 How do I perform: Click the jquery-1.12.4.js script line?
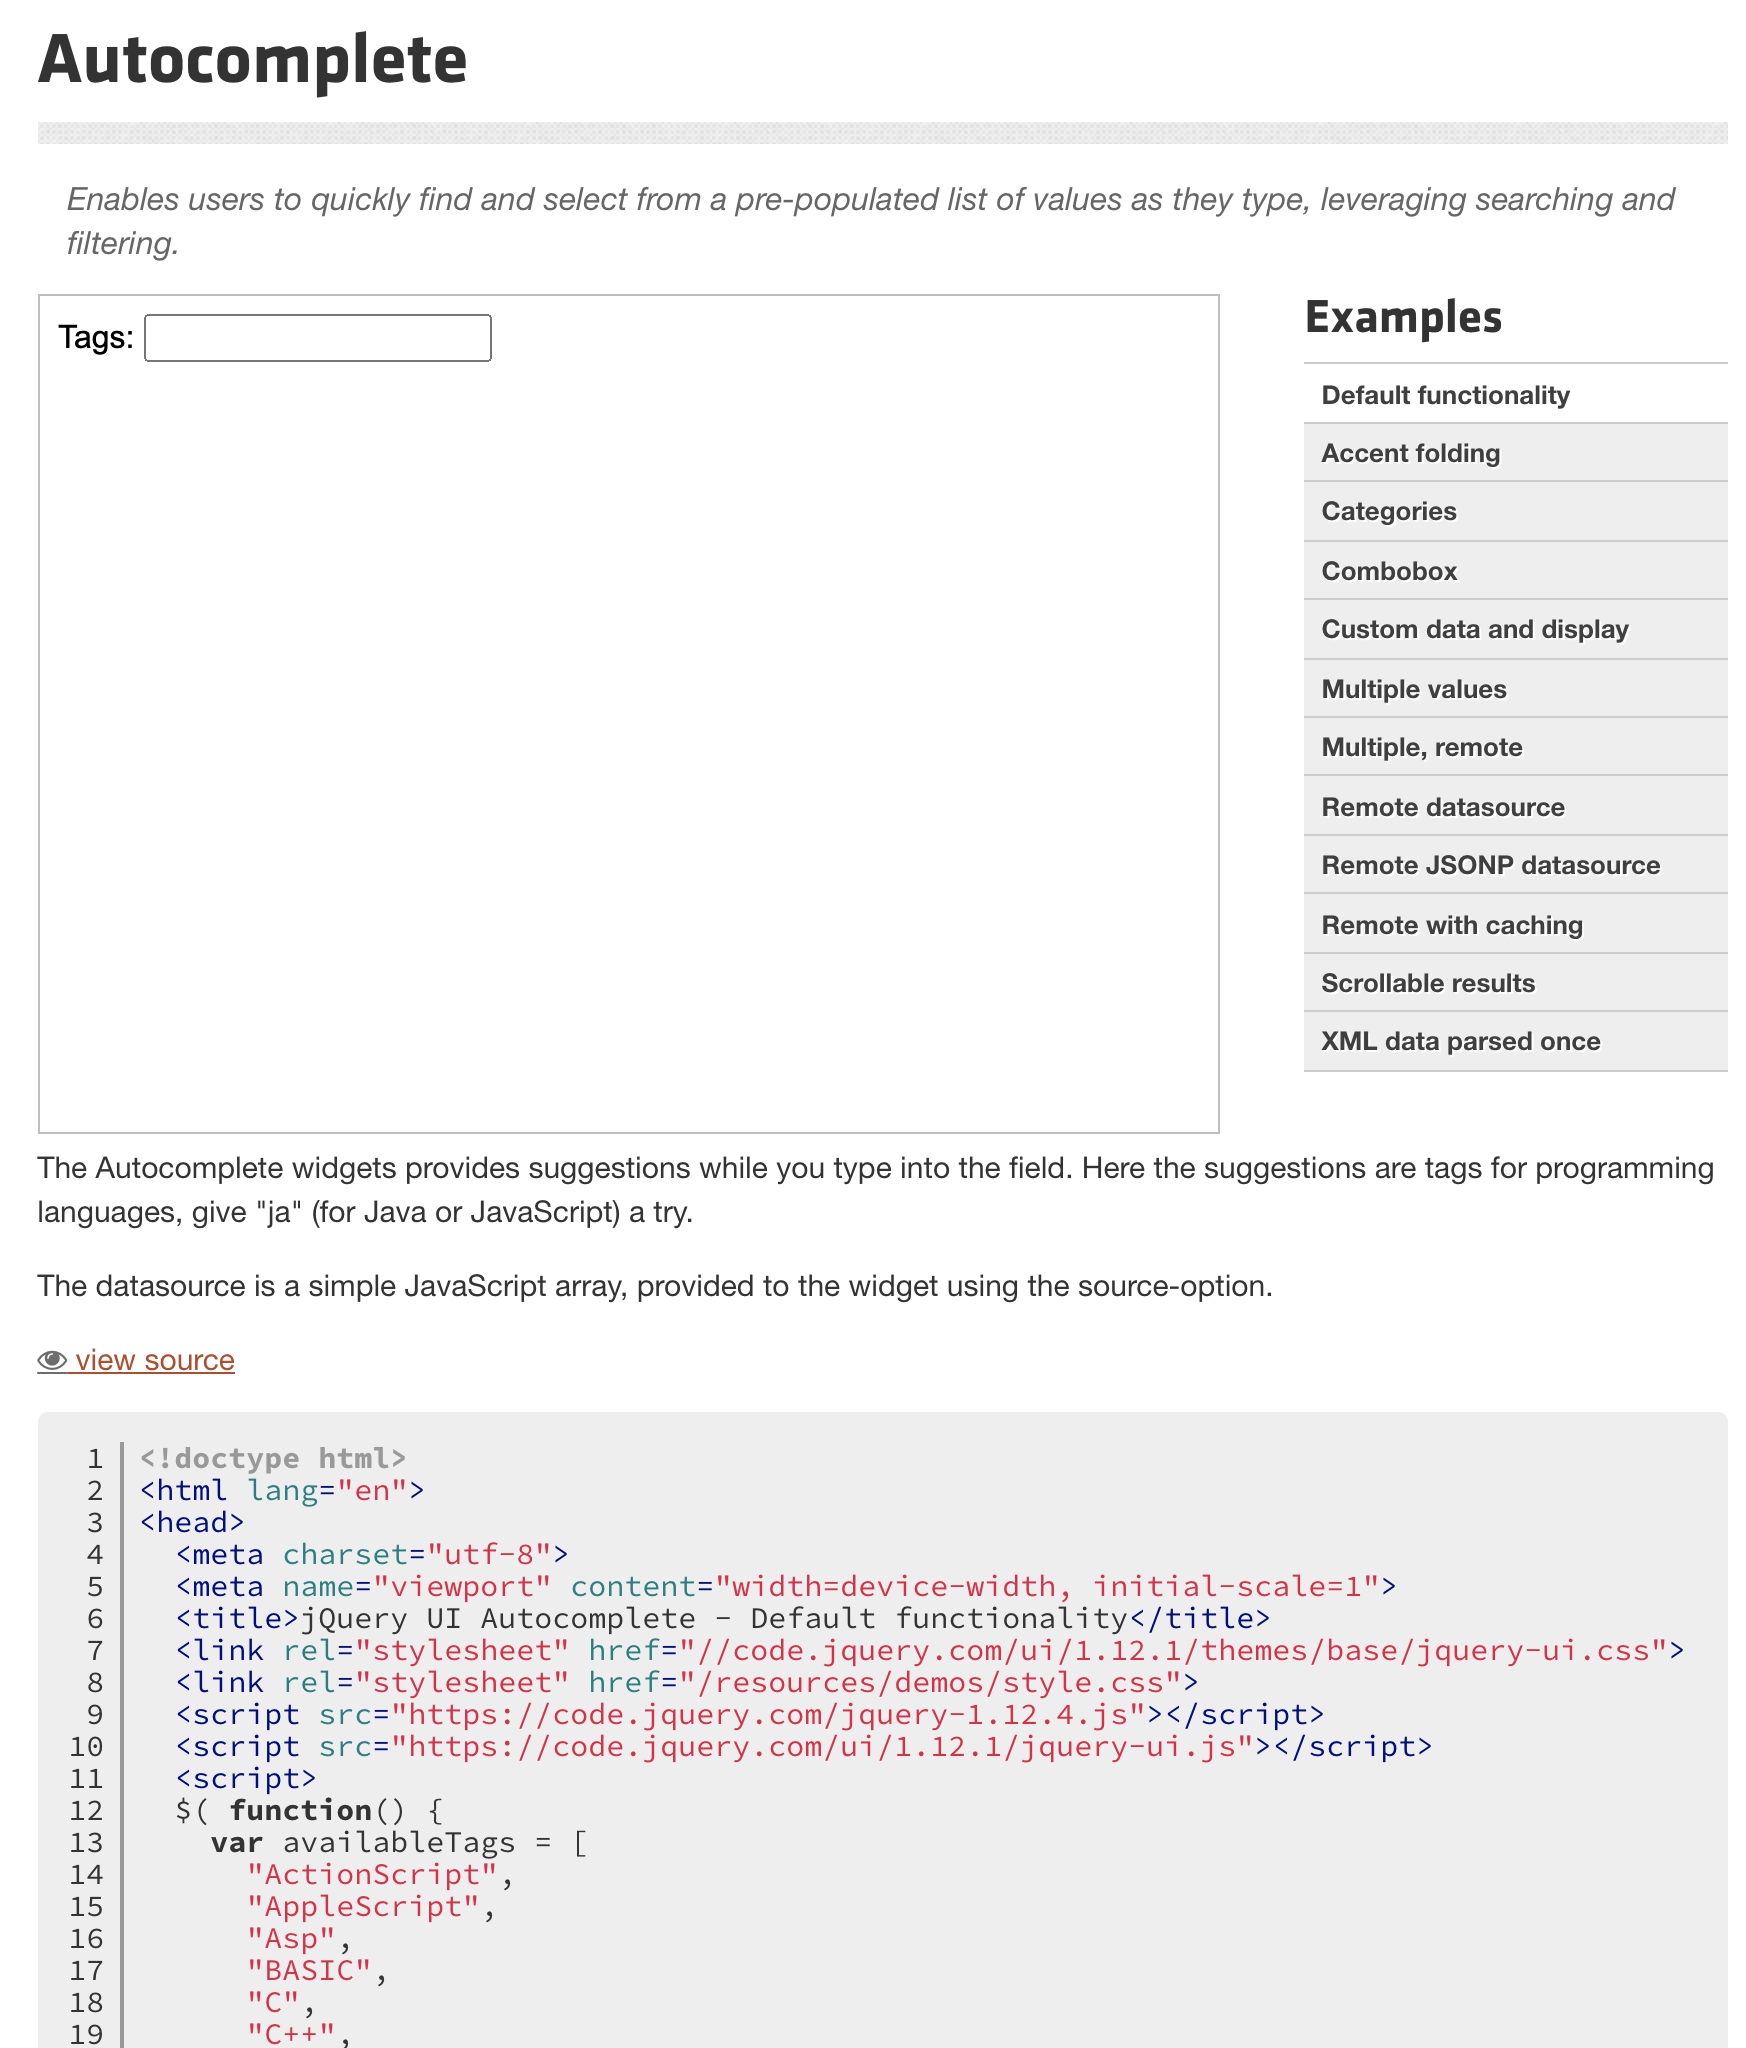[750, 1714]
